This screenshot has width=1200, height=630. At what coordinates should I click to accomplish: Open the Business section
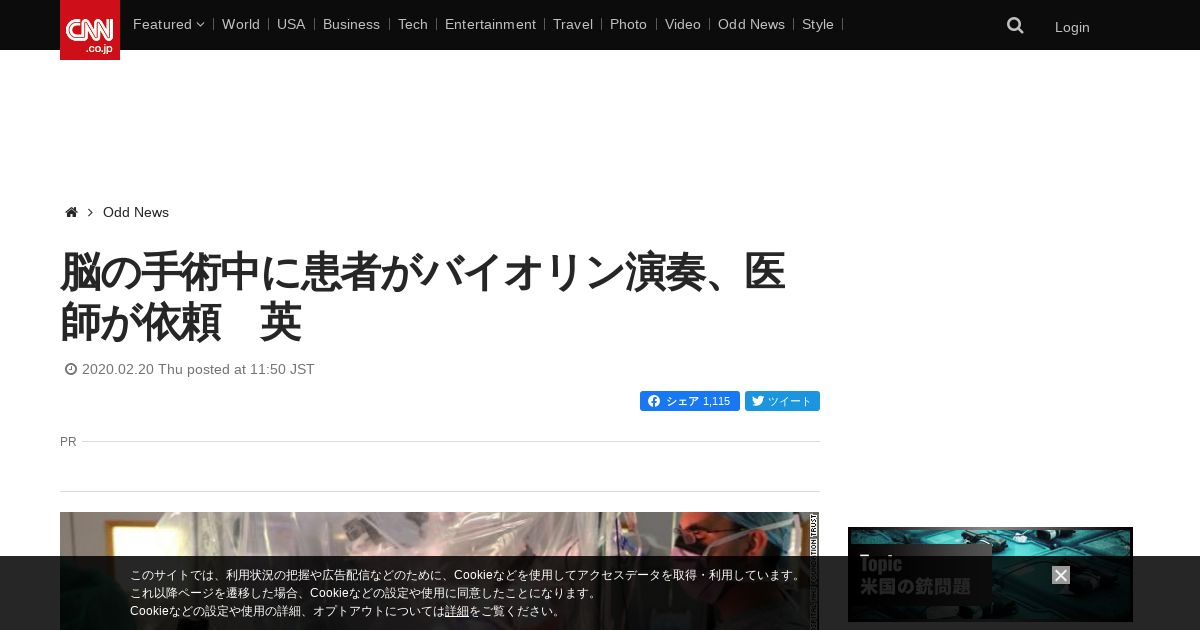click(351, 24)
